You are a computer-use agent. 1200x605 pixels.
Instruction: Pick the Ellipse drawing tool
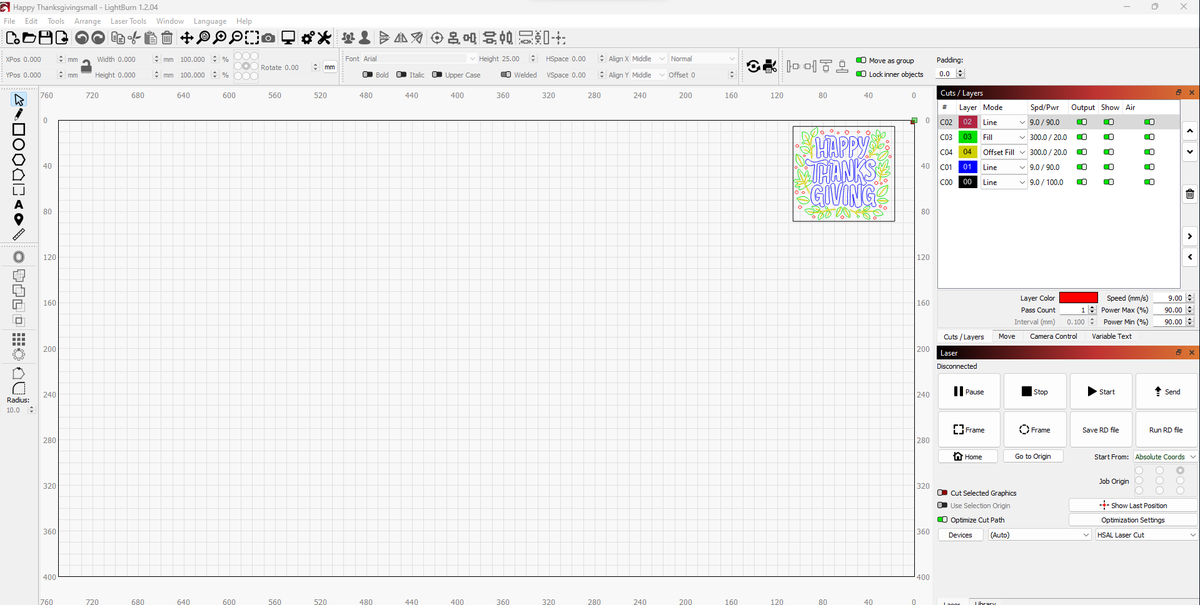[18, 144]
